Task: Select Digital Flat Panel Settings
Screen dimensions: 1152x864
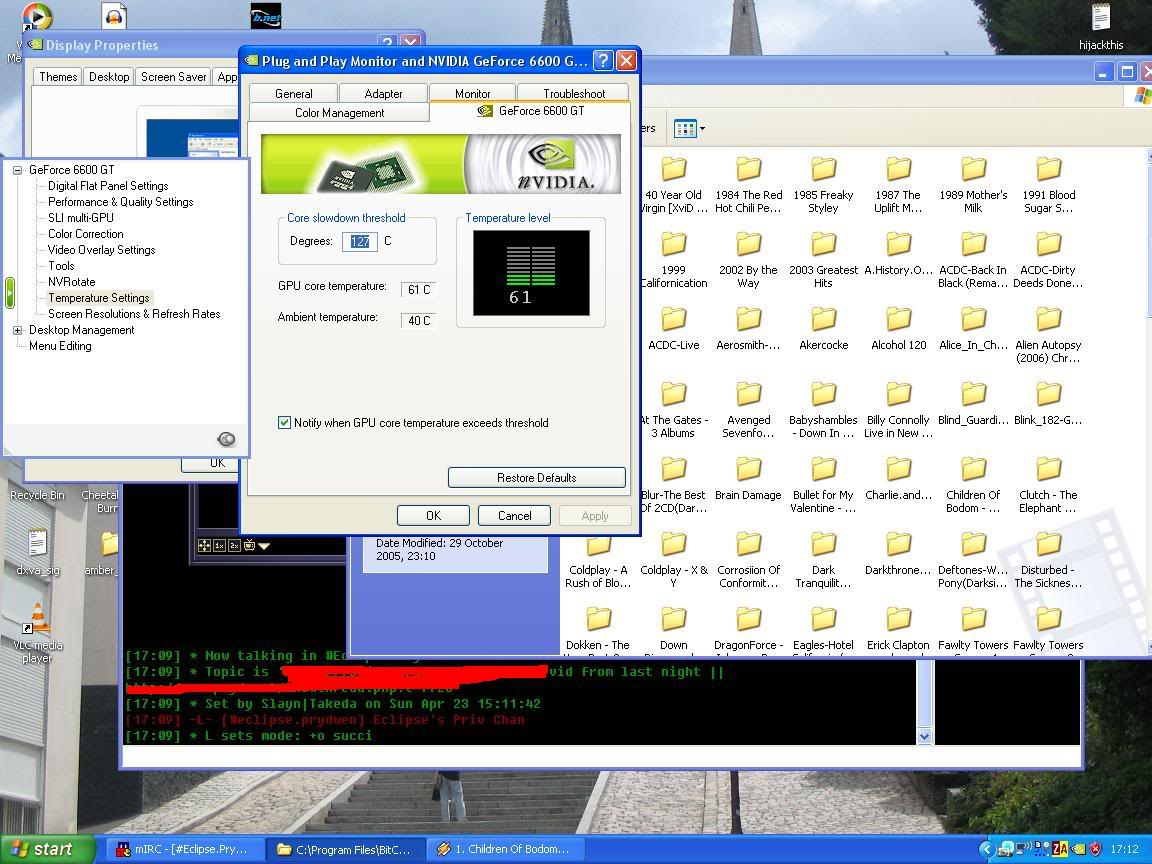Action: click(108, 186)
